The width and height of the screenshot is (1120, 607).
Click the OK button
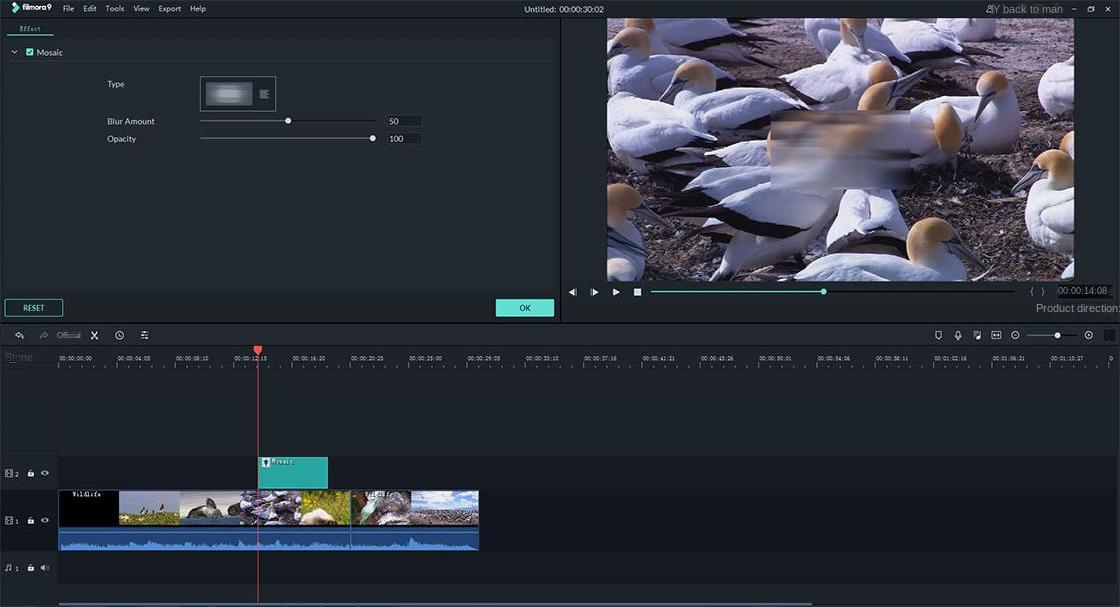tap(524, 308)
